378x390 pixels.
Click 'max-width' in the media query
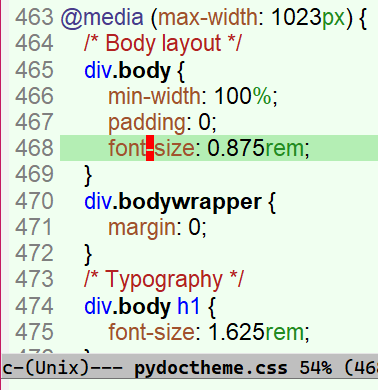click(208, 17)
